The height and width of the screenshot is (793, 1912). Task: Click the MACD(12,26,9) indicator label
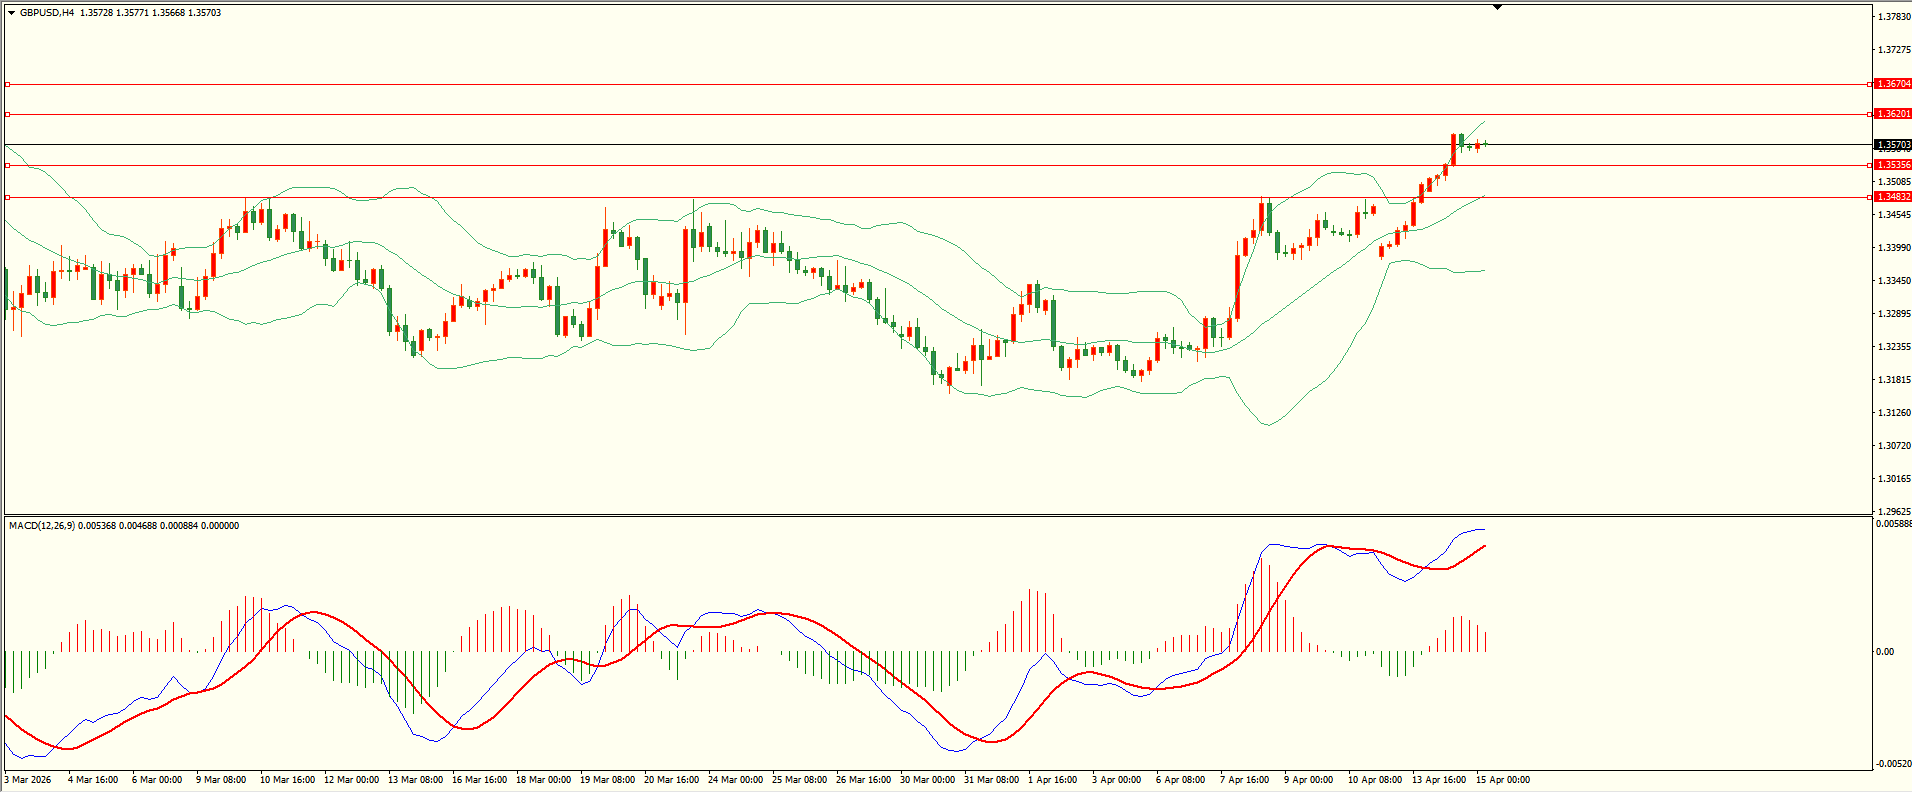click(40, 526)
